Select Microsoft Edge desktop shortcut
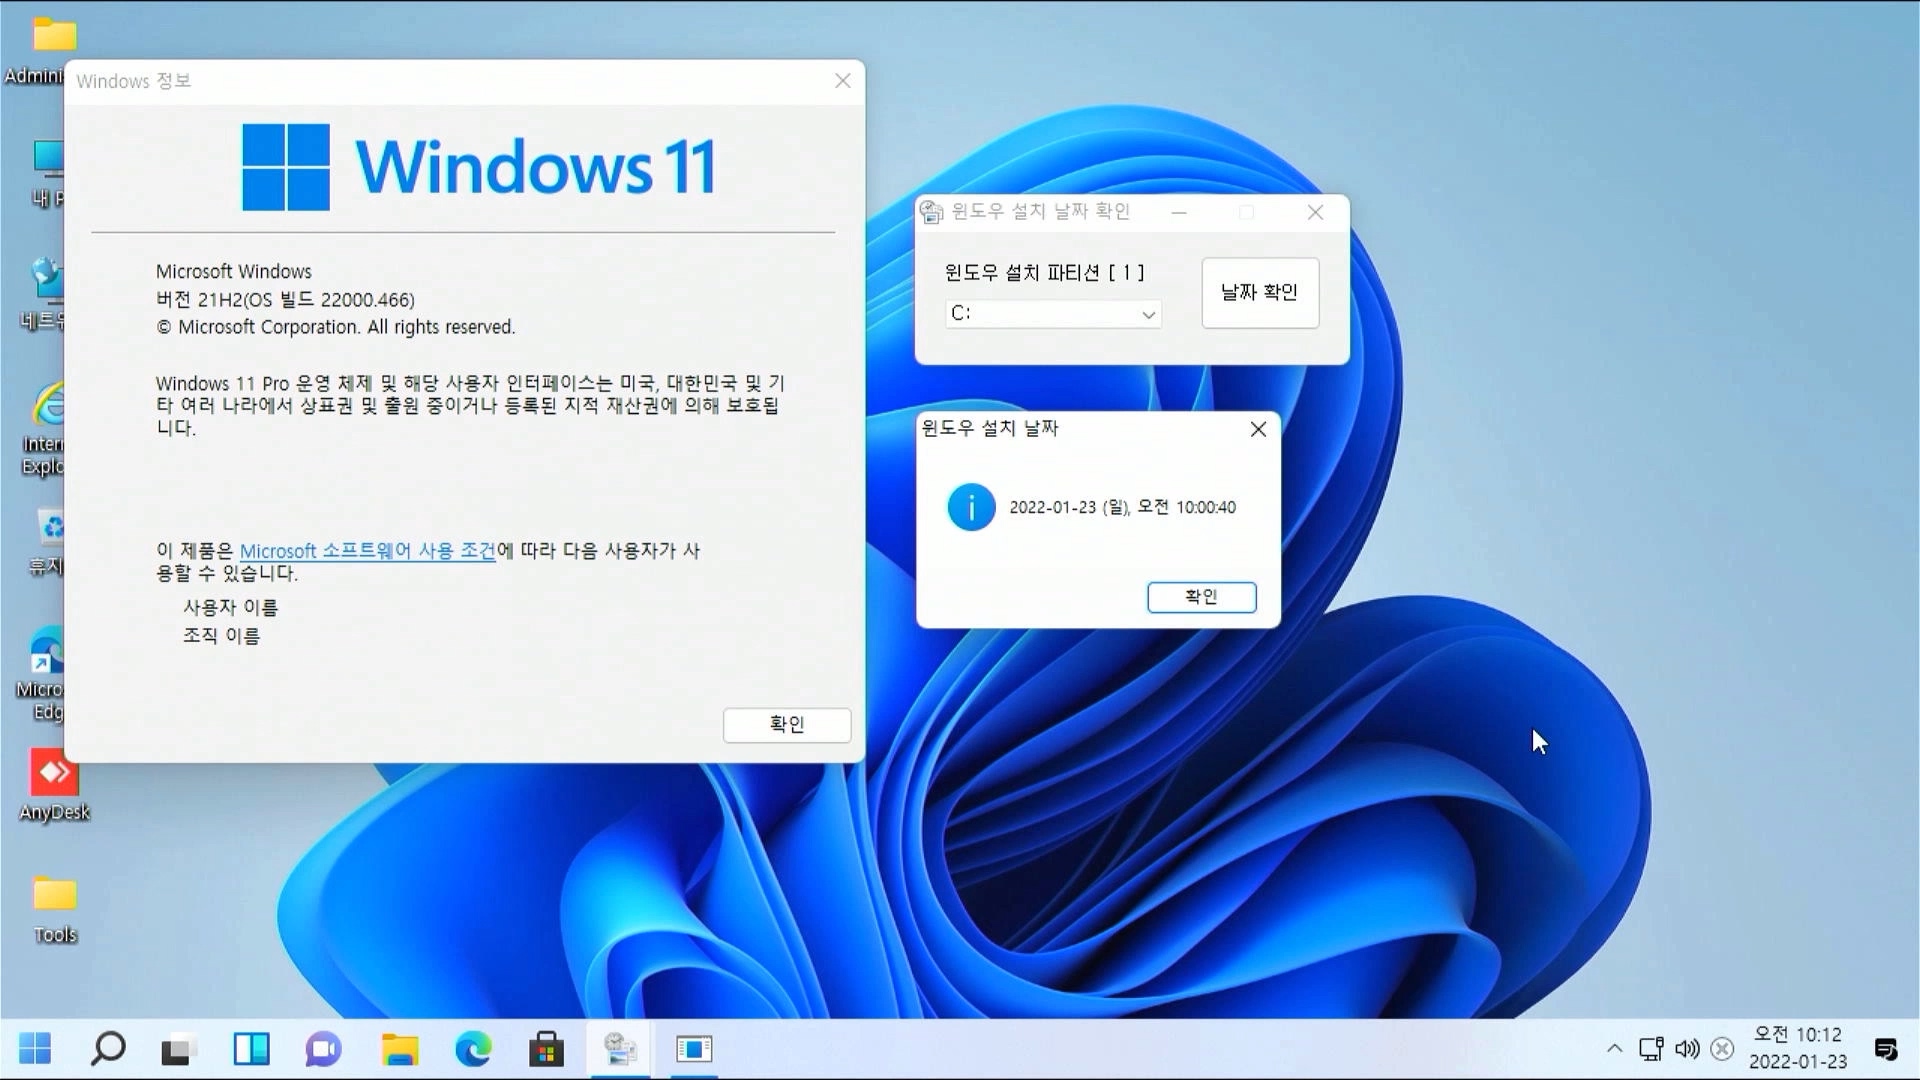The width and height of the screenshot is (1920, 1080). 42,672
